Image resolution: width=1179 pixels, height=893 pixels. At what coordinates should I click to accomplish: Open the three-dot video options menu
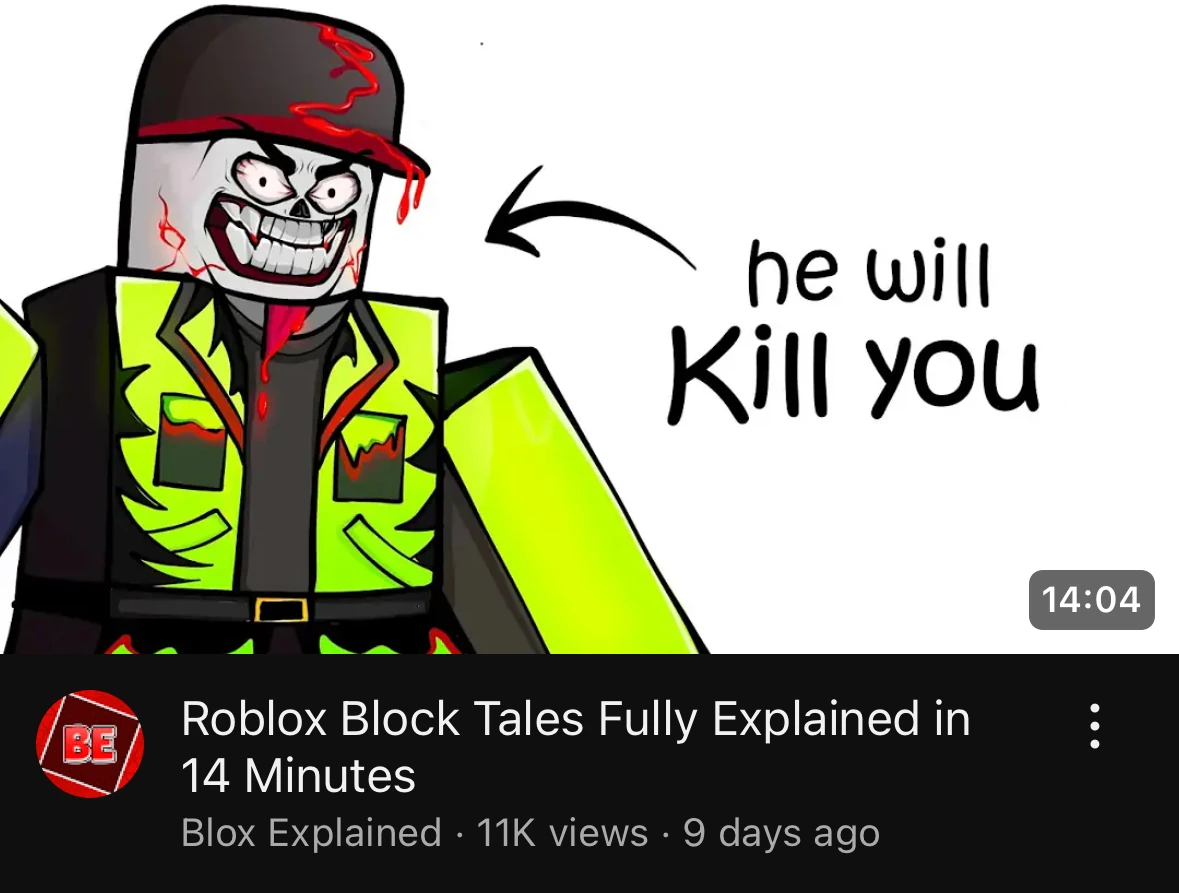pyautogui.click(x=1095, y=726)
